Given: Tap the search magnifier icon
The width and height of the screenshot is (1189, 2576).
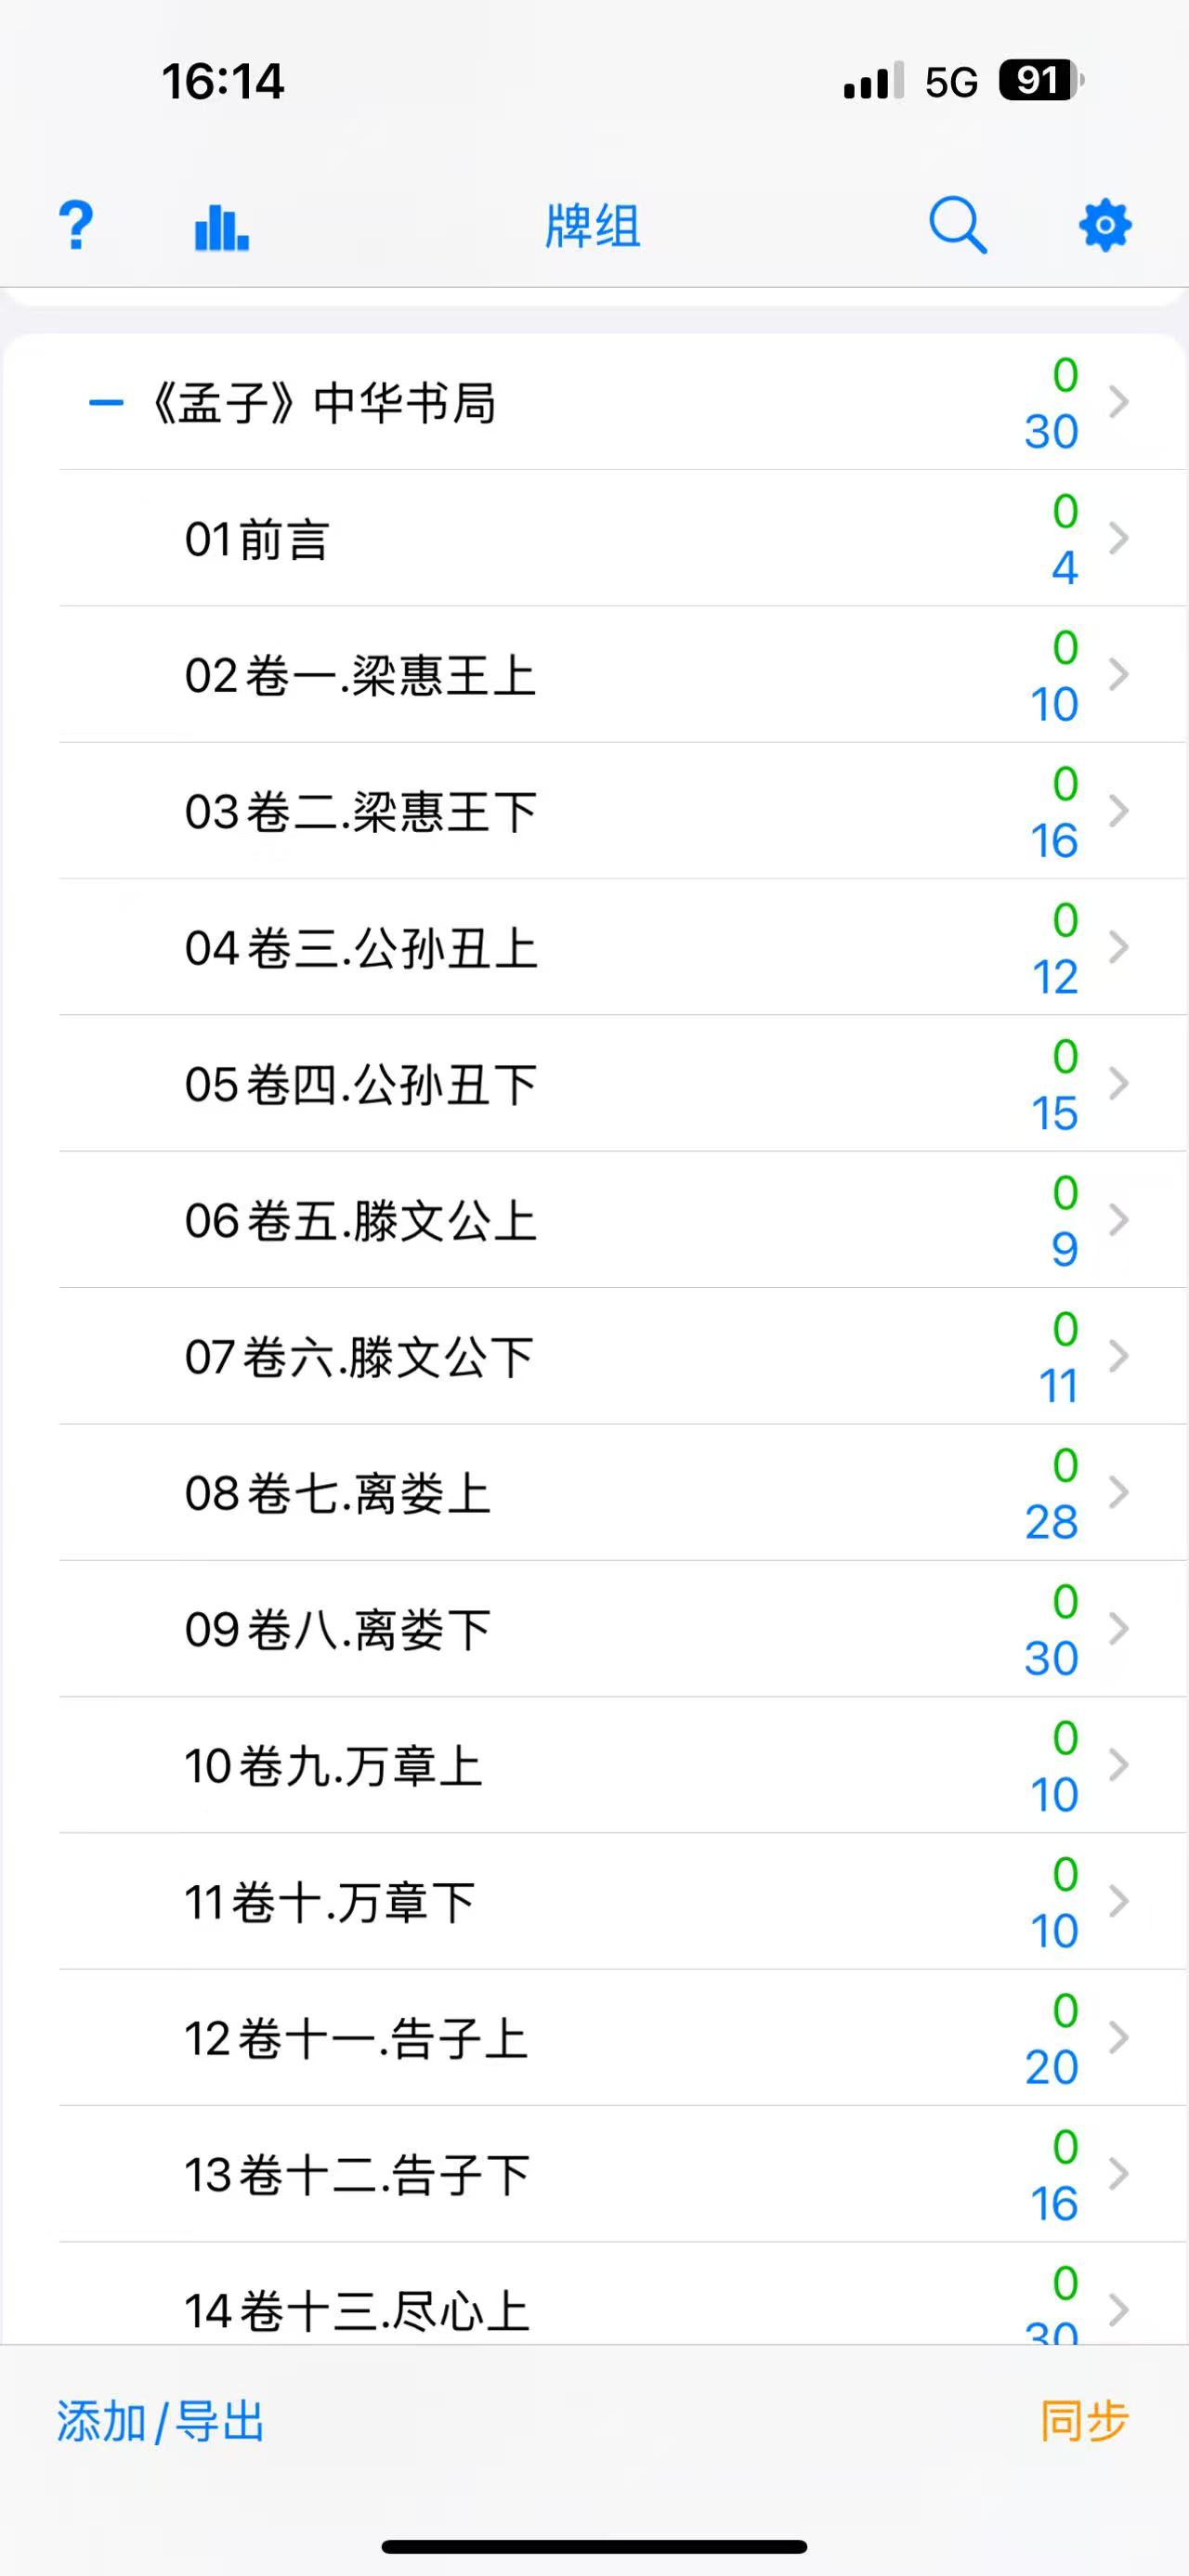Looking at the screenshot, I should pyautogui.click(x=957, y=225).
